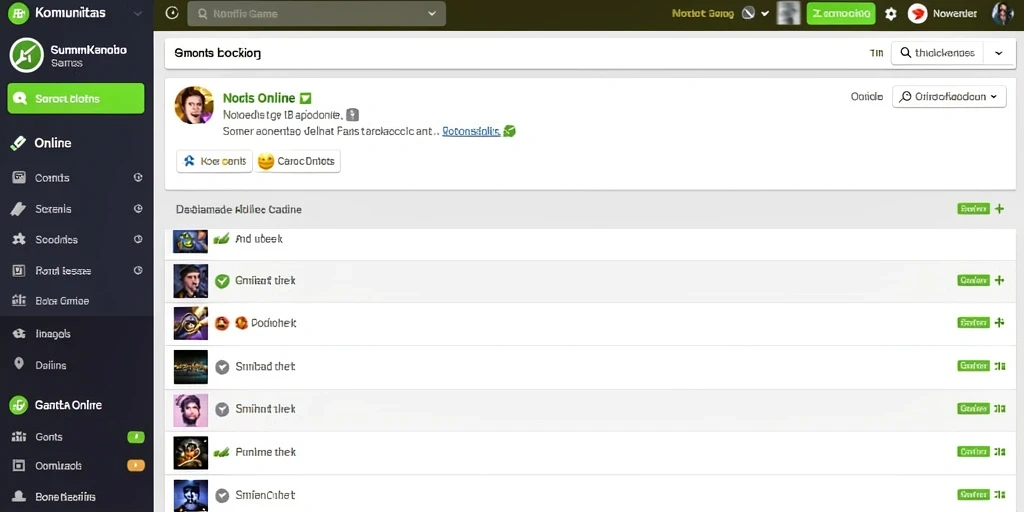Click the circle icon left of top search
This screenshot has height=512, width=1024.
click(x=172, y=13)
